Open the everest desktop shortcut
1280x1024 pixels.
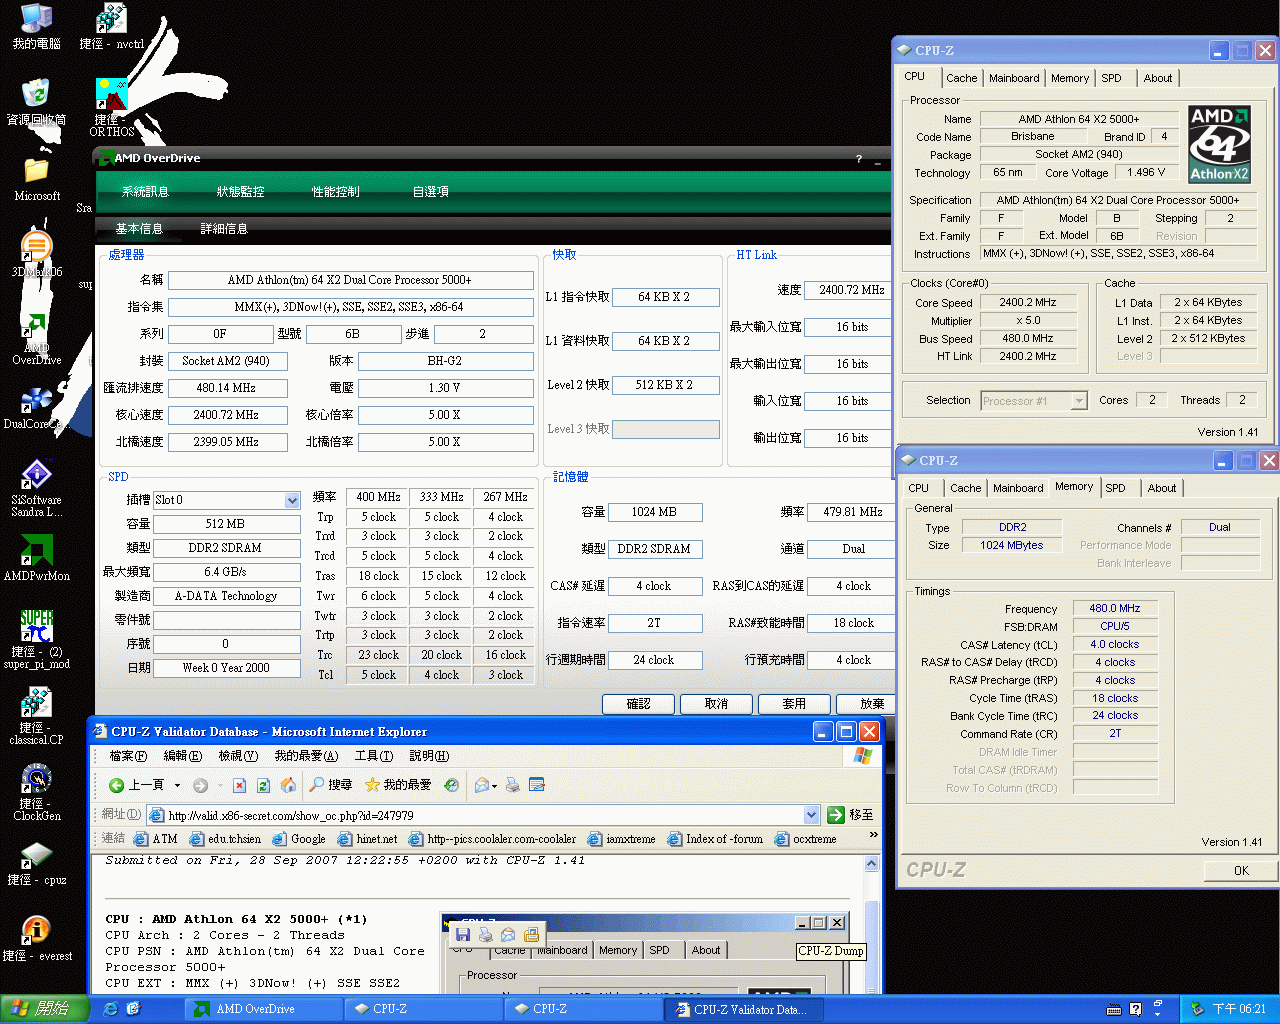pyautogui.click(x=36, y=940)
